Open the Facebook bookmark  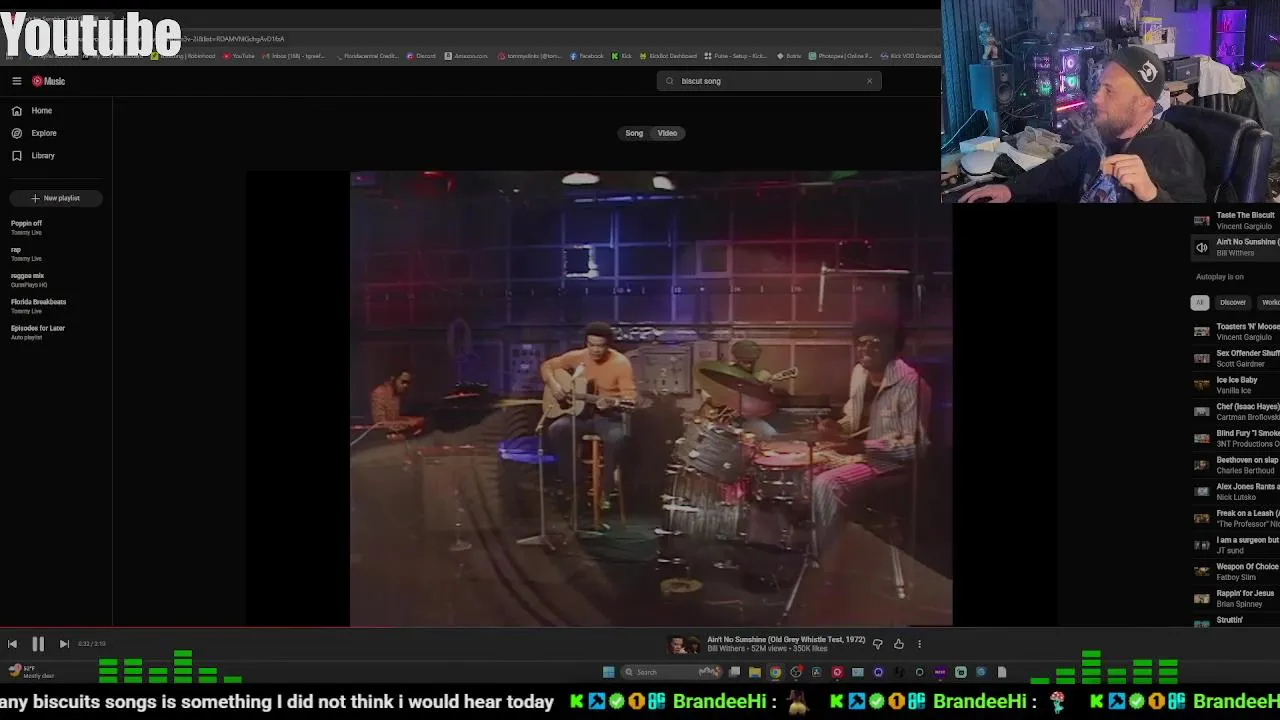(x=587, y=56)
